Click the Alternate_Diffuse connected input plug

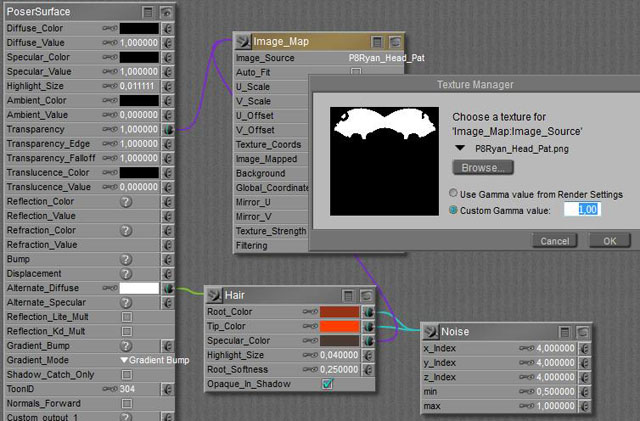167,288
